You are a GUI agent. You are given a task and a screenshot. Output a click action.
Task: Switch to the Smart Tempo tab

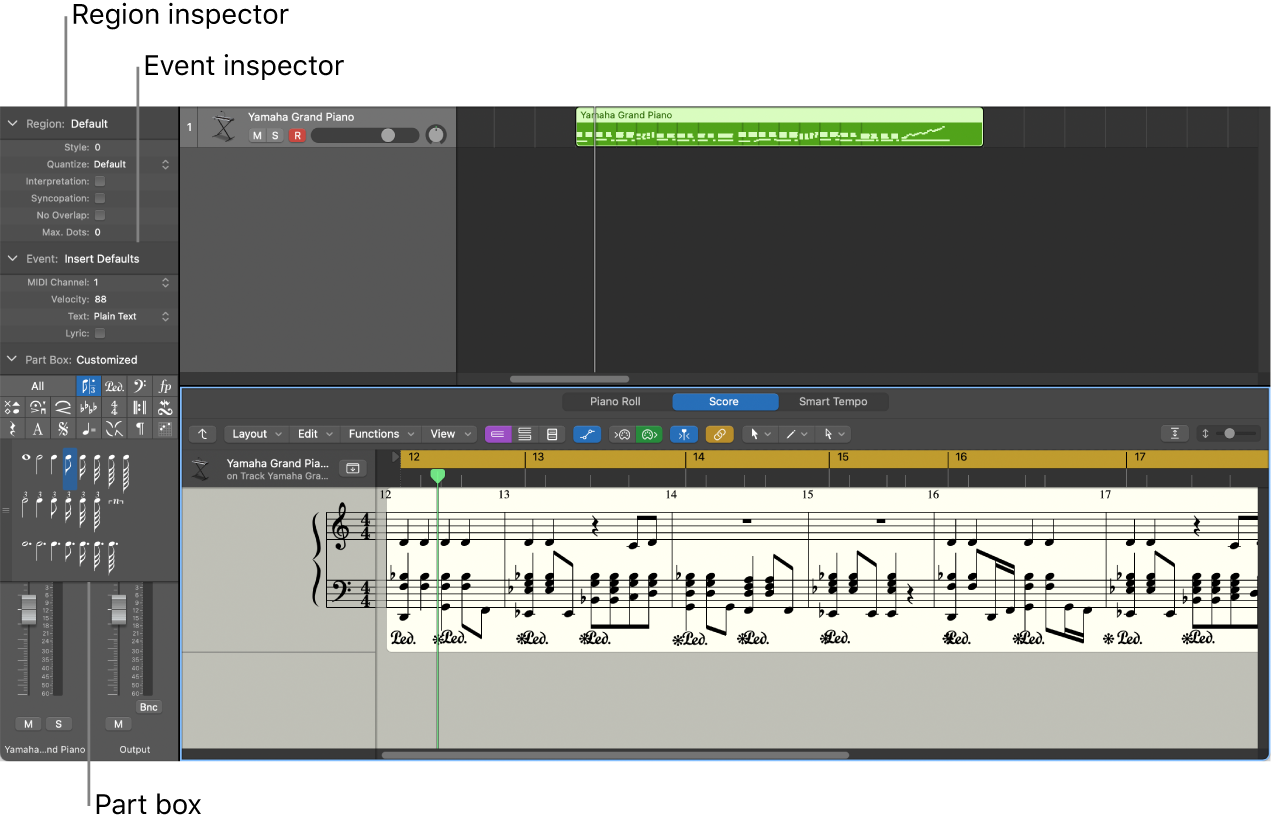tap(833, 402)
